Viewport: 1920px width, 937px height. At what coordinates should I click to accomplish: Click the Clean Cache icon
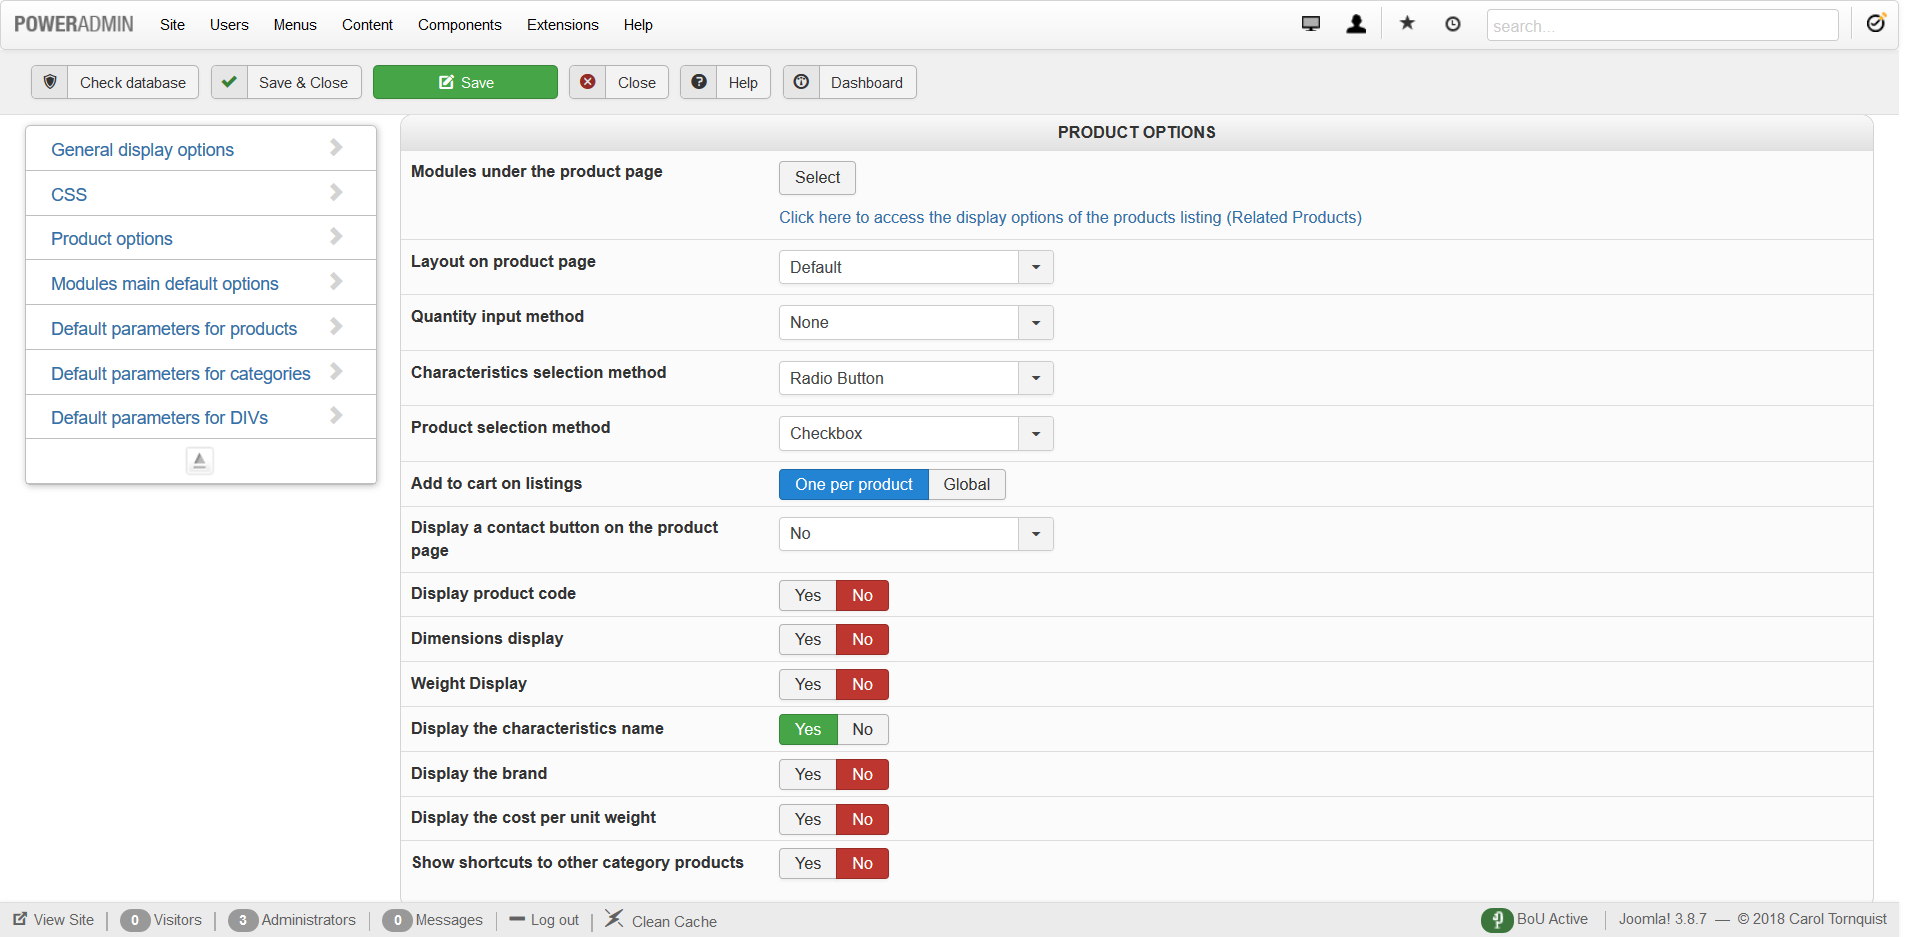614,919
